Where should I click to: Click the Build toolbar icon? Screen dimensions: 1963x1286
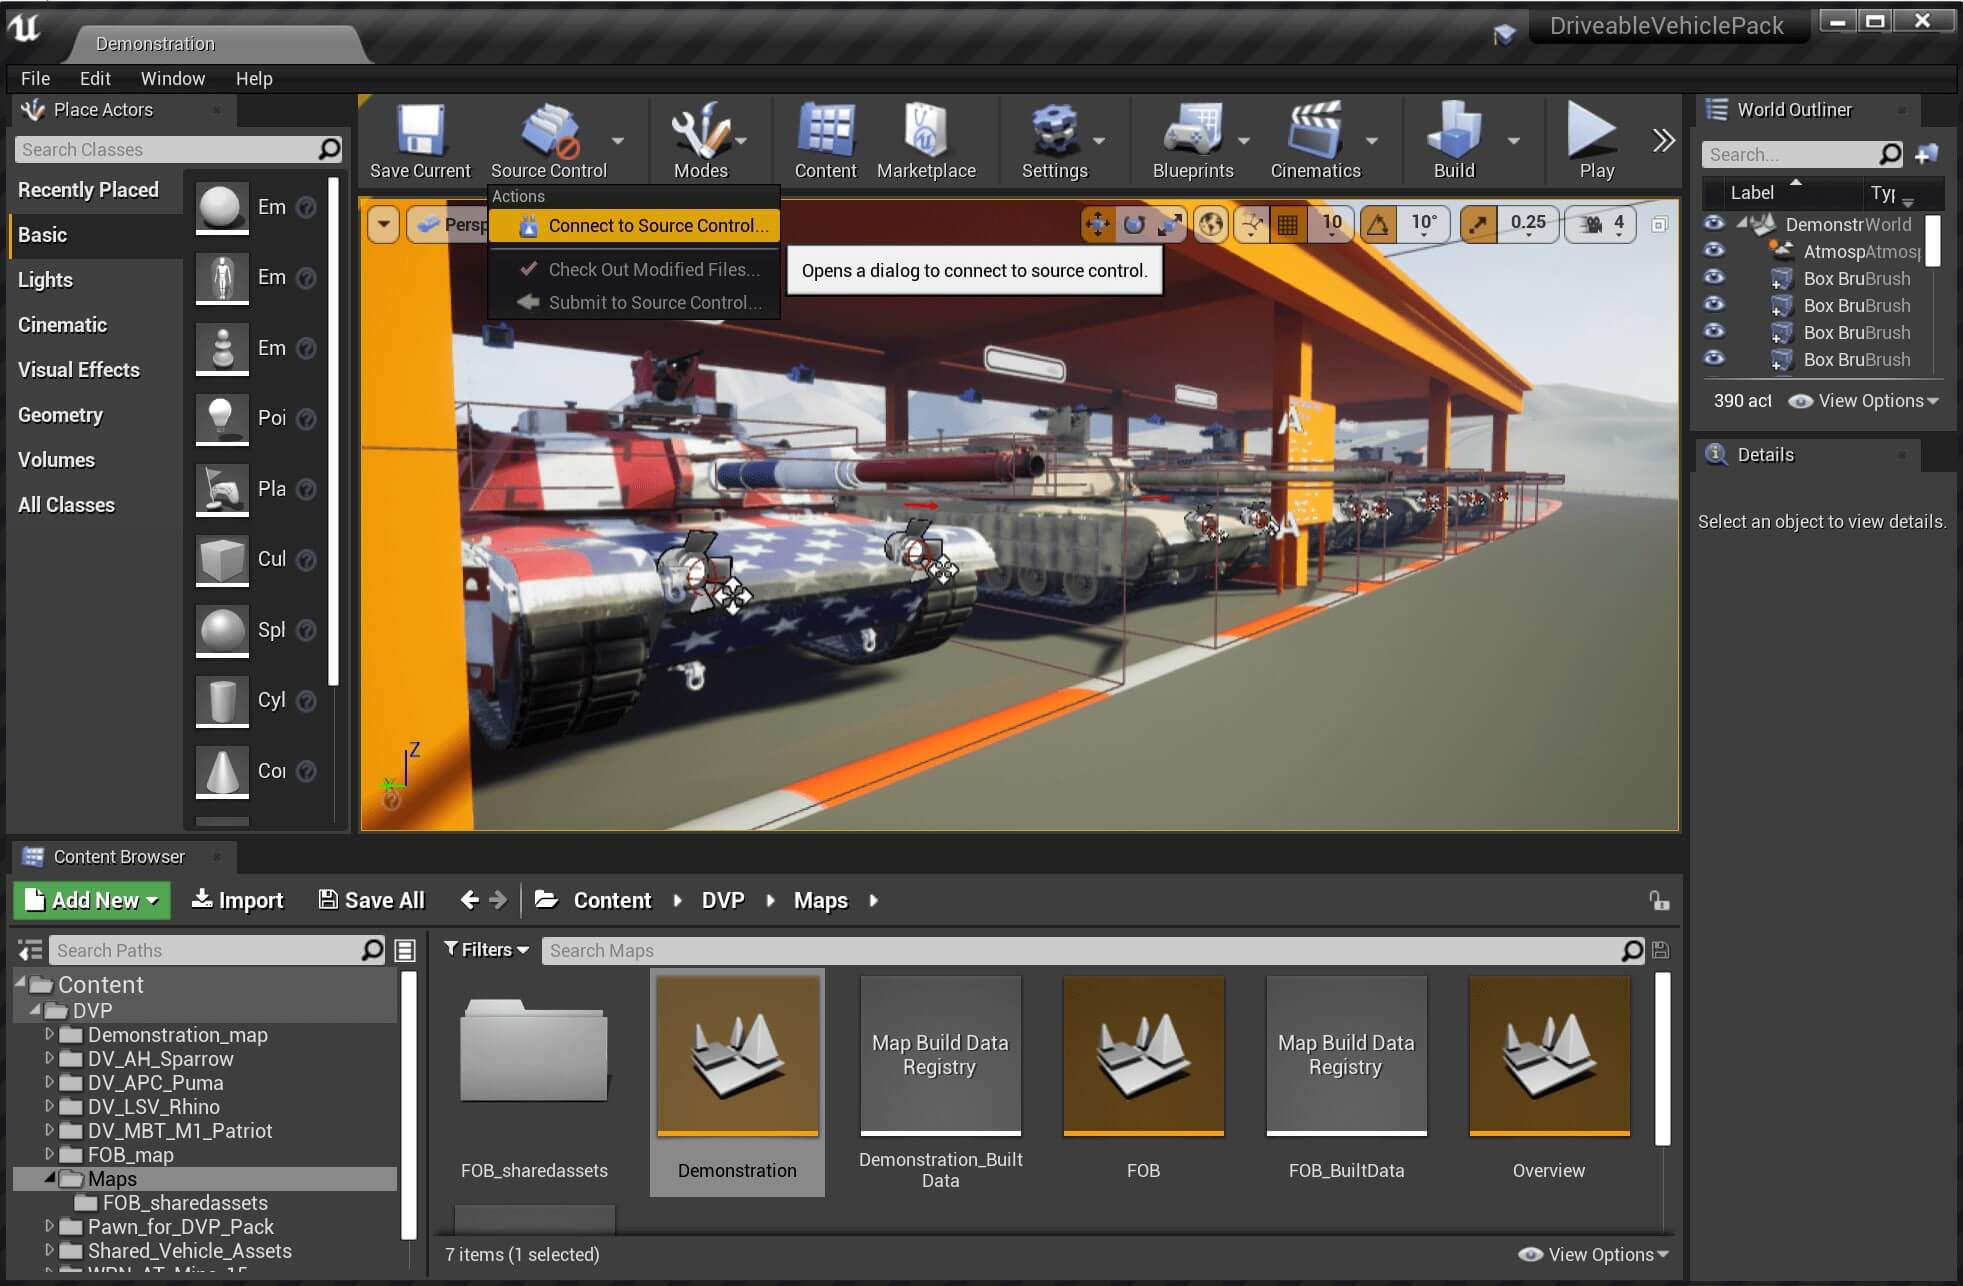(1453, 131)
